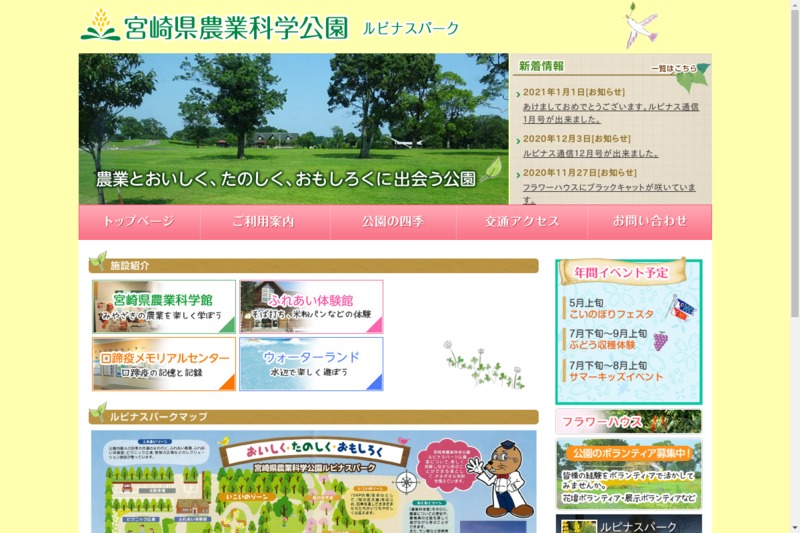The height and width of the screenshot is (533, 800).
Task: Click the 一覧はこちら news list link
Action: (x=673, y=69)
